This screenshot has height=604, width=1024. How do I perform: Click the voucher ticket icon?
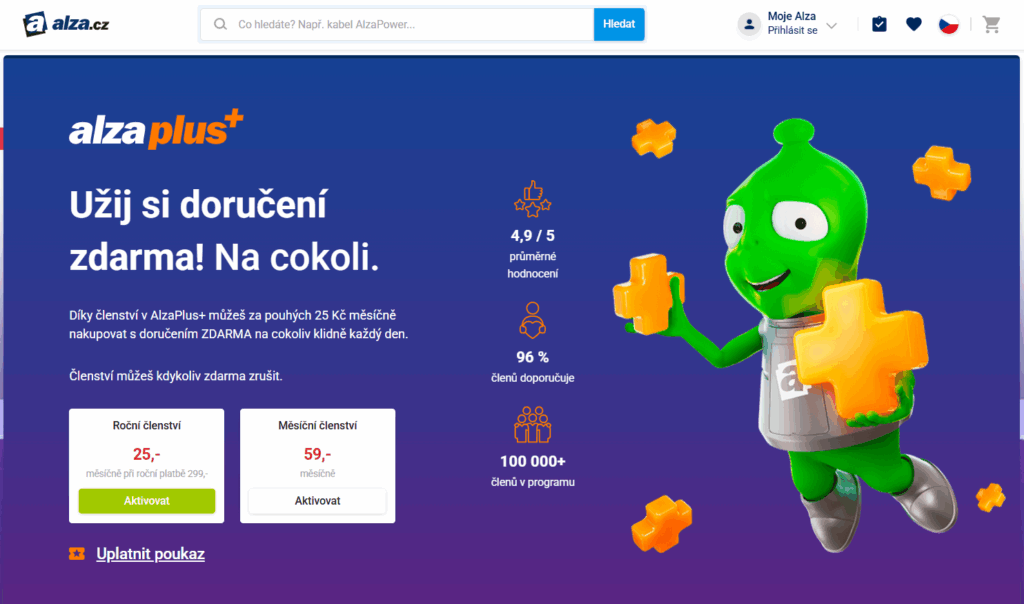tap(77, 554)
